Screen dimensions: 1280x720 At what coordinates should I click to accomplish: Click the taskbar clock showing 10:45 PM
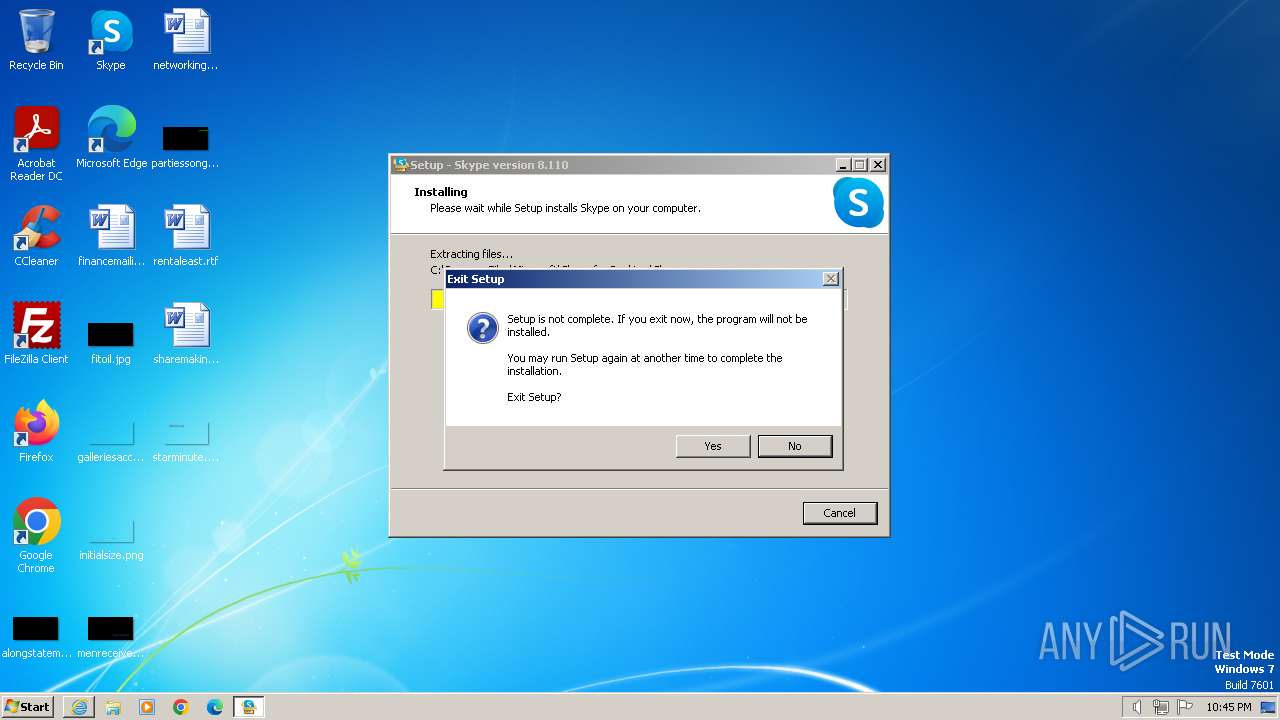(x=1229, y=707)
